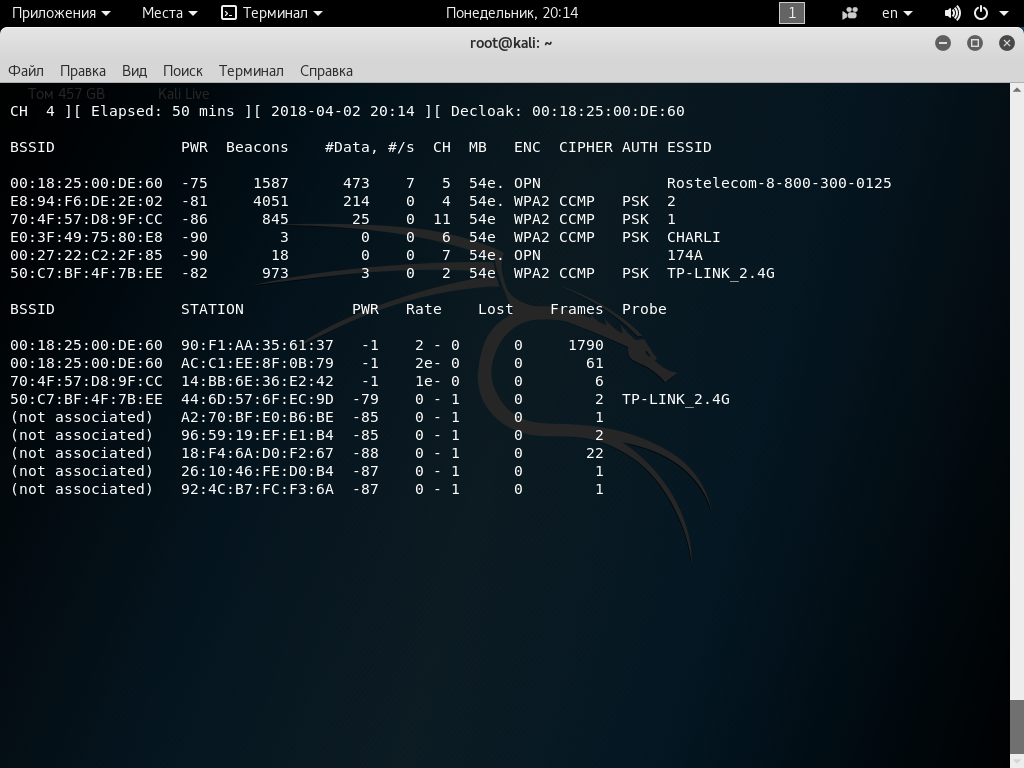Viewport: 1024px width, 768px height.
Task: Click the video recording indicator icon
Action: [850, 13]
